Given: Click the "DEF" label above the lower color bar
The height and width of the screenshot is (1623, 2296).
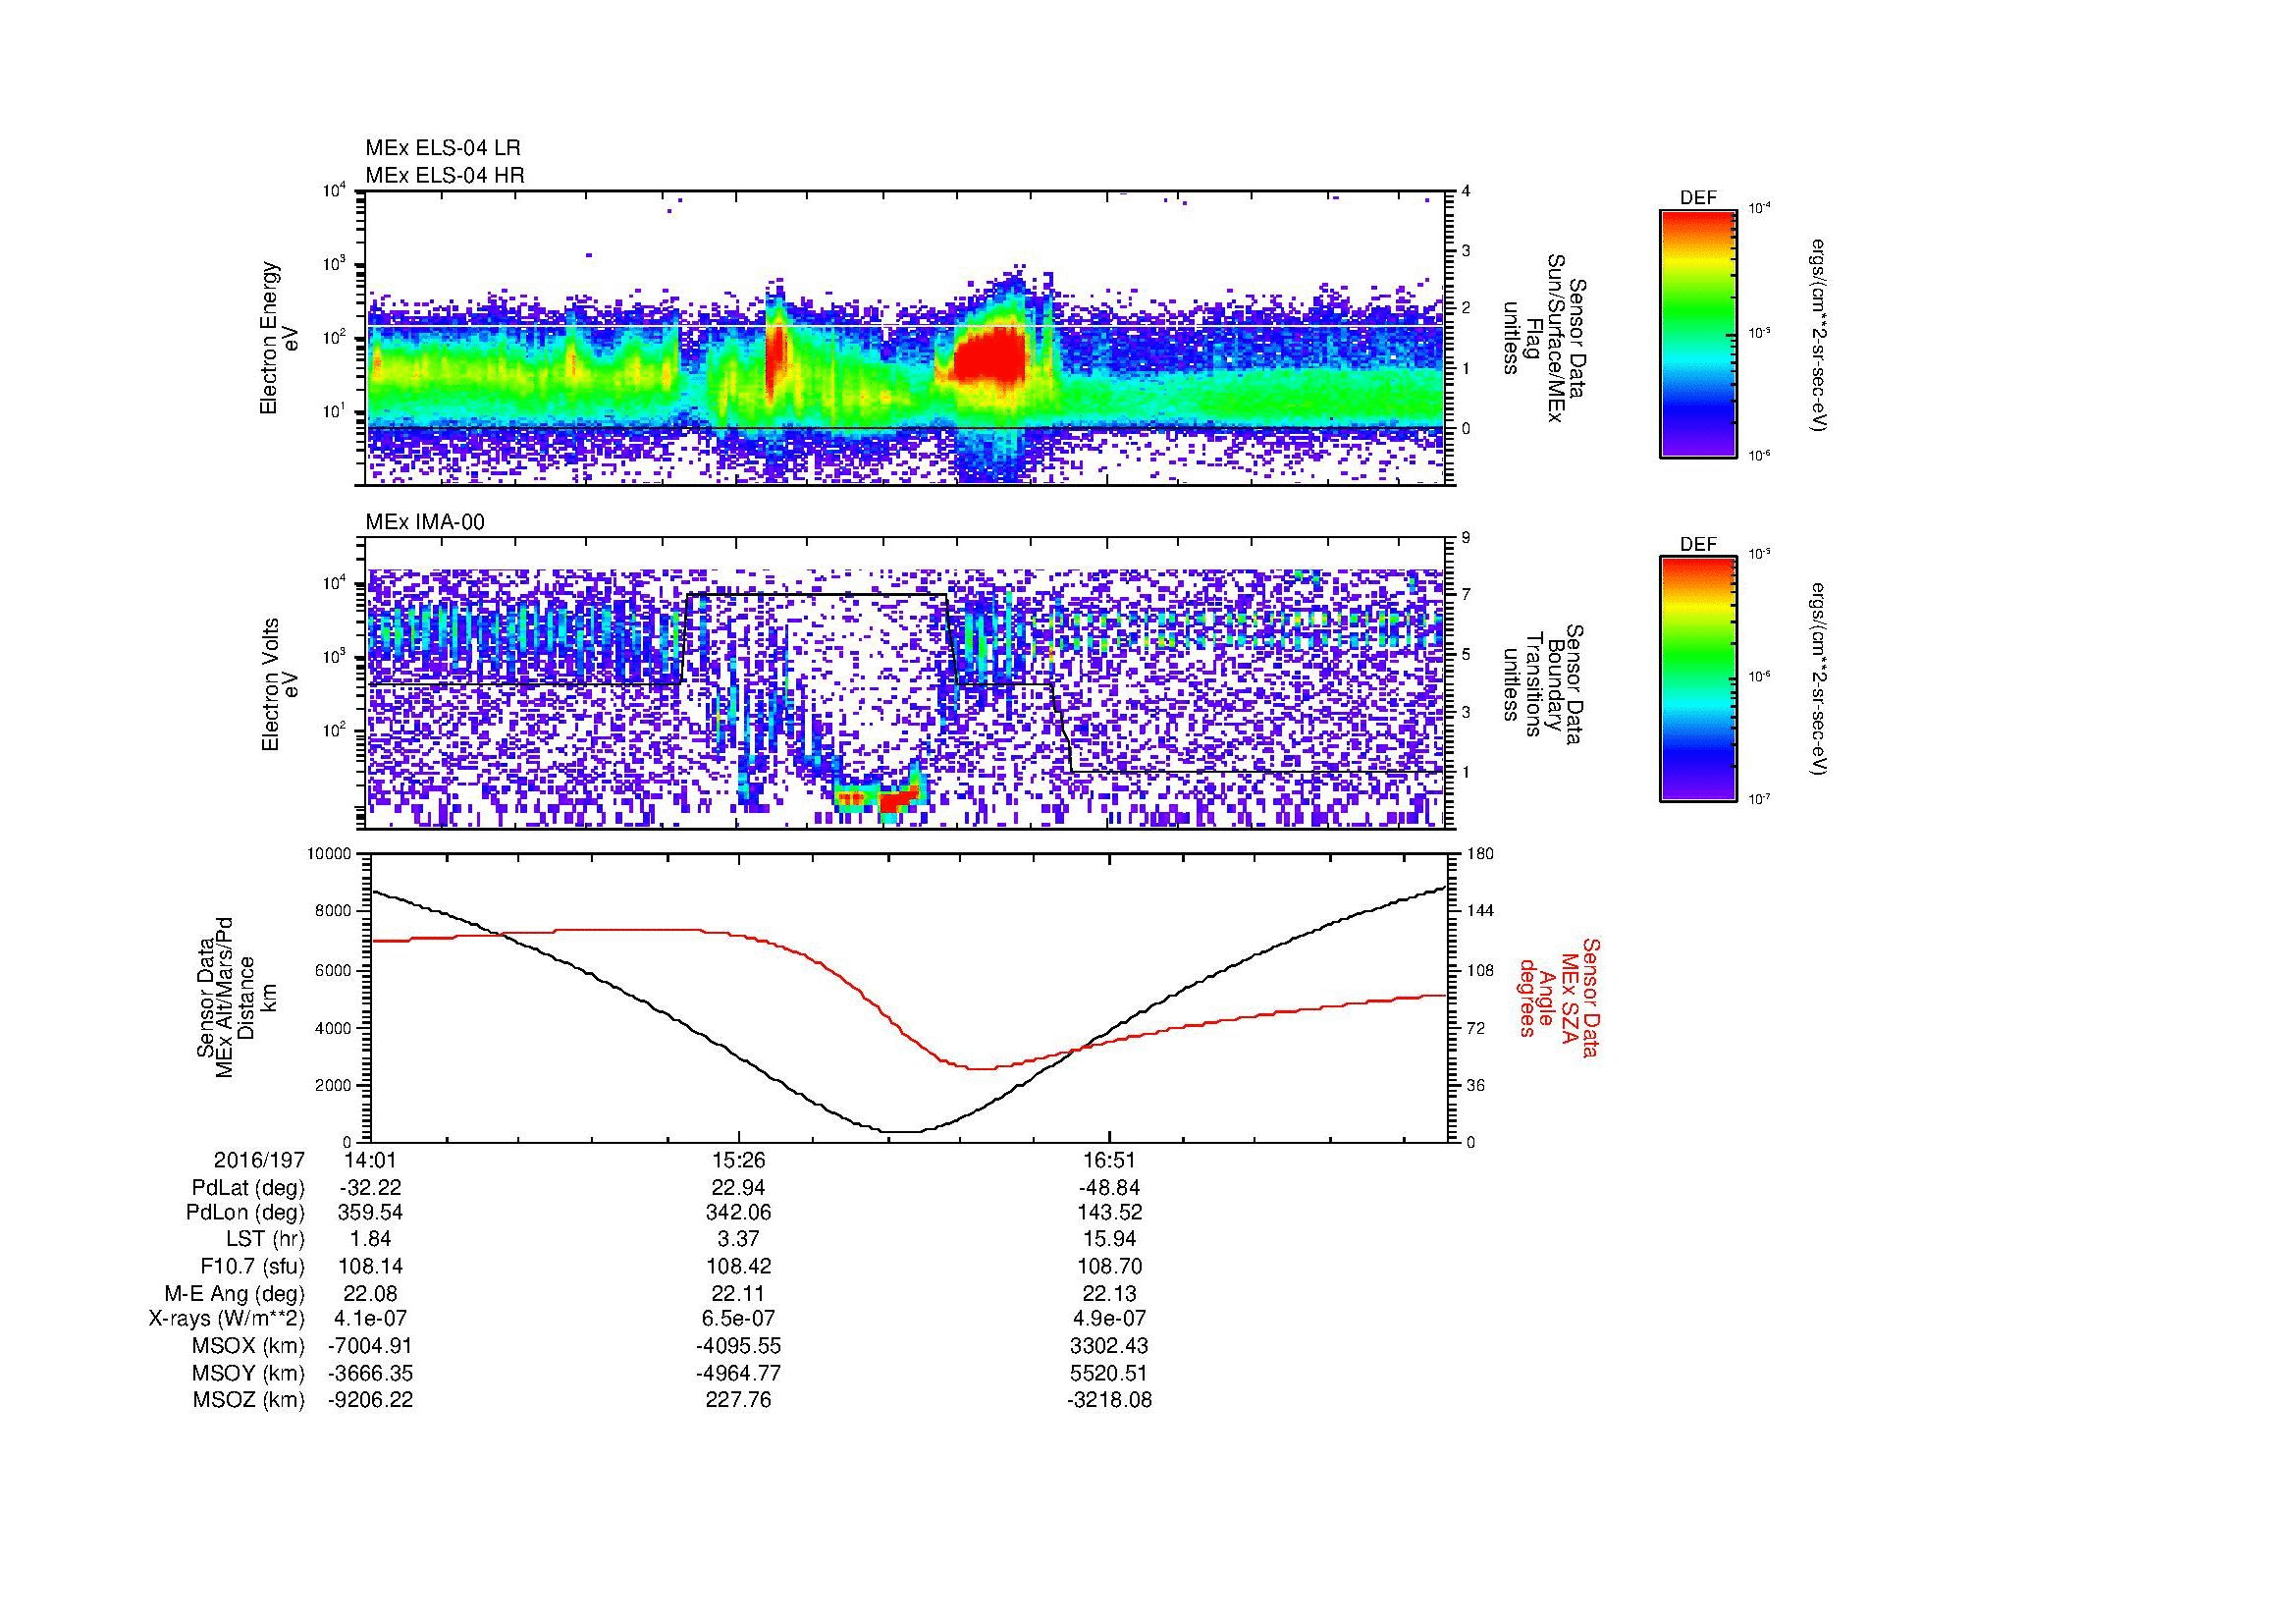Looking at the screenshot, I should 1698,545.
